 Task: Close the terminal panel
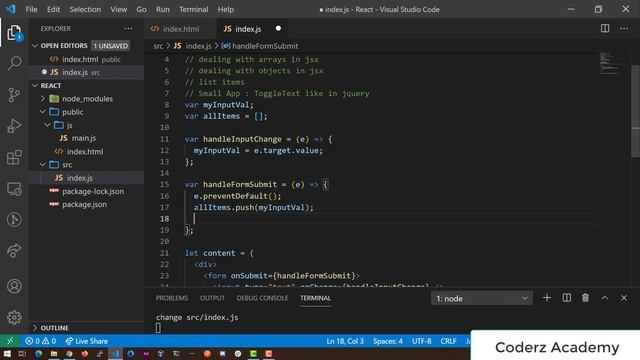624,298
